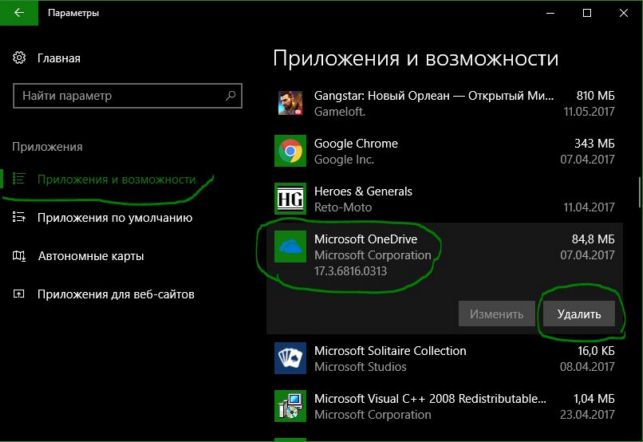This screenshot has width=643, height=442.
Task: Select the Google Chrome app name
Action: coord(356,144)
